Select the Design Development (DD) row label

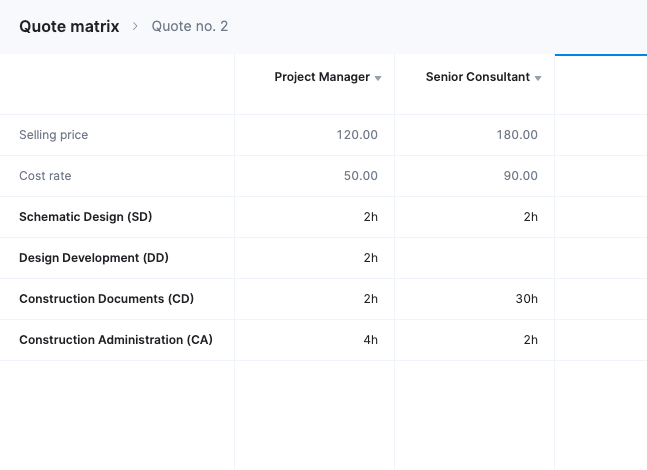94,258
